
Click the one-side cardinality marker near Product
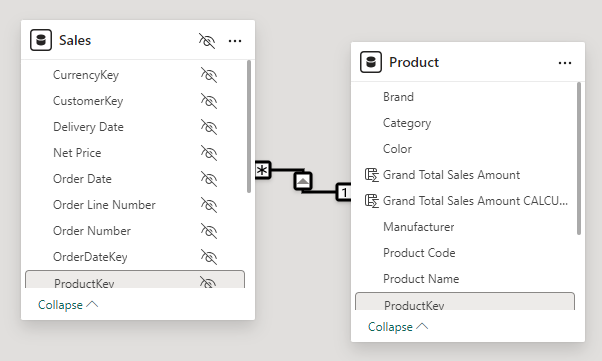click(344, 192)
